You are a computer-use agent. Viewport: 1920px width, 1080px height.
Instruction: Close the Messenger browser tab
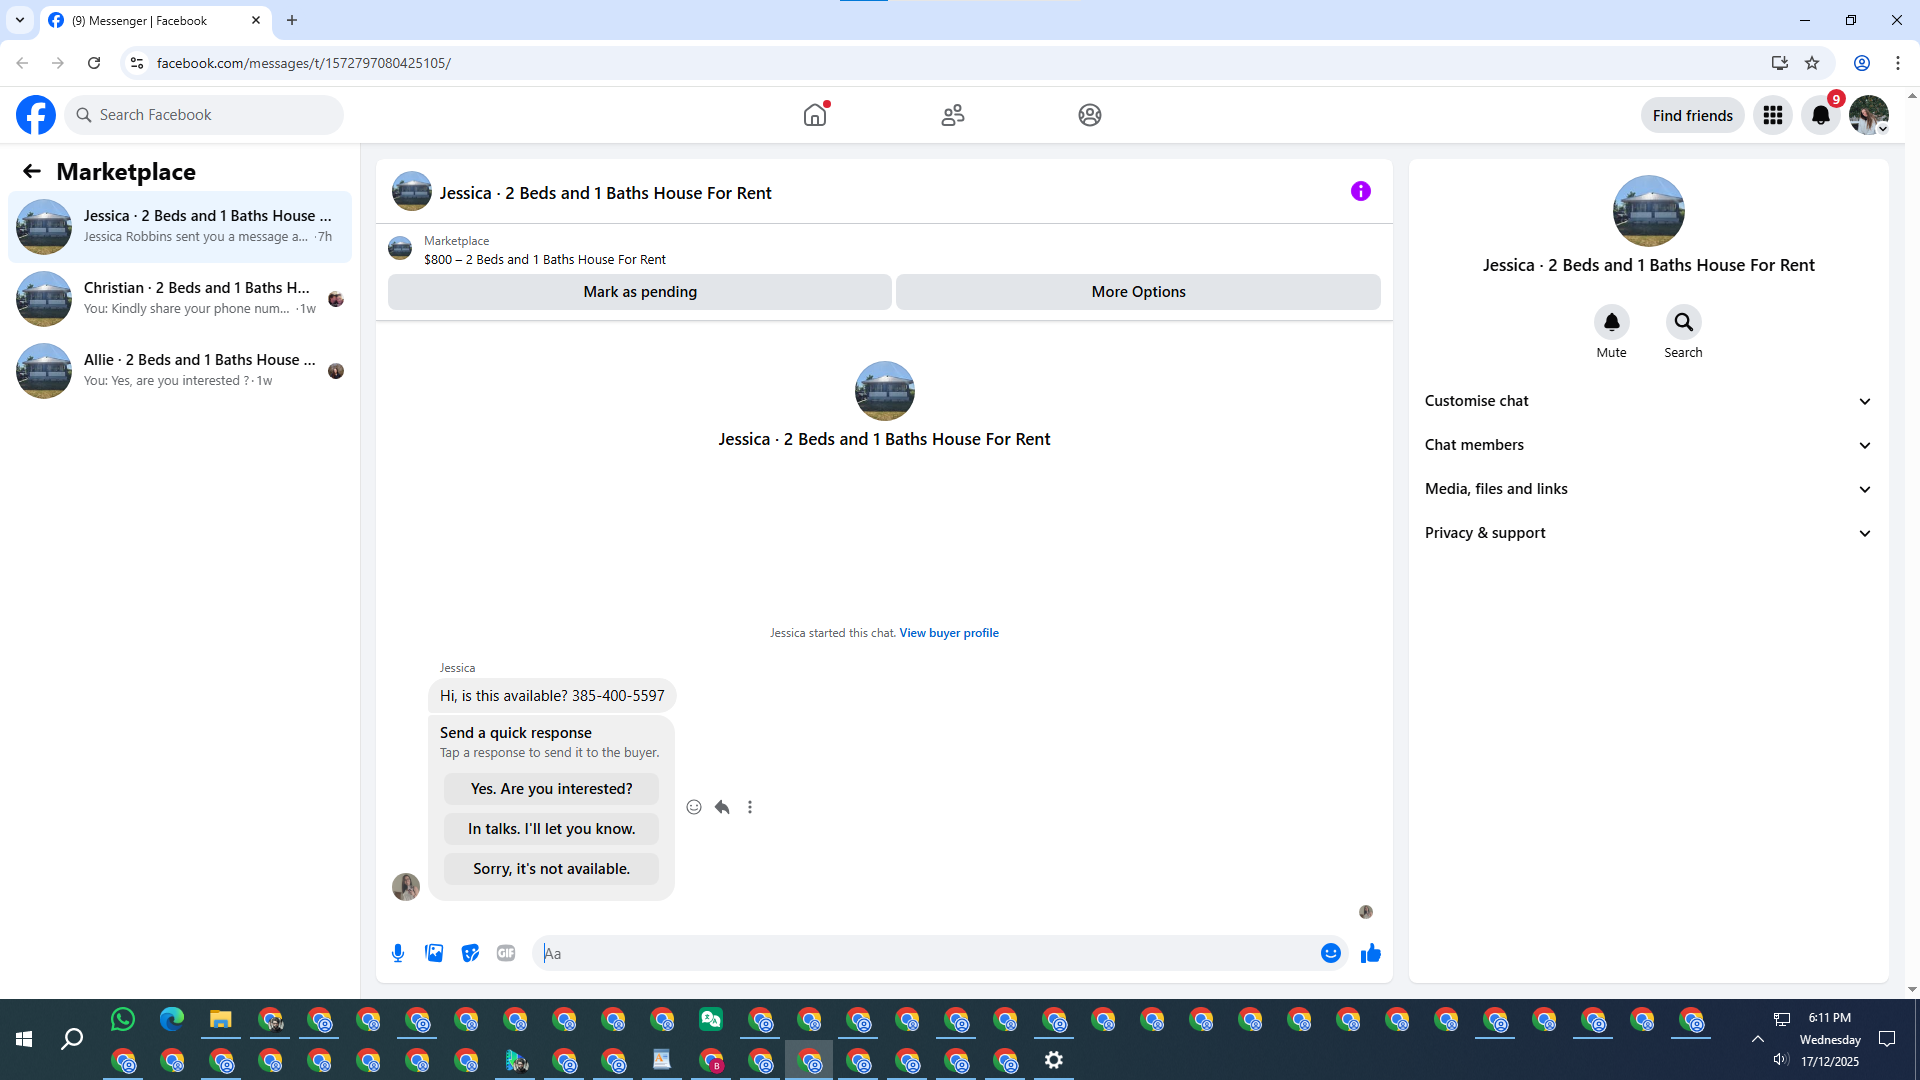[x=256, y=20]
